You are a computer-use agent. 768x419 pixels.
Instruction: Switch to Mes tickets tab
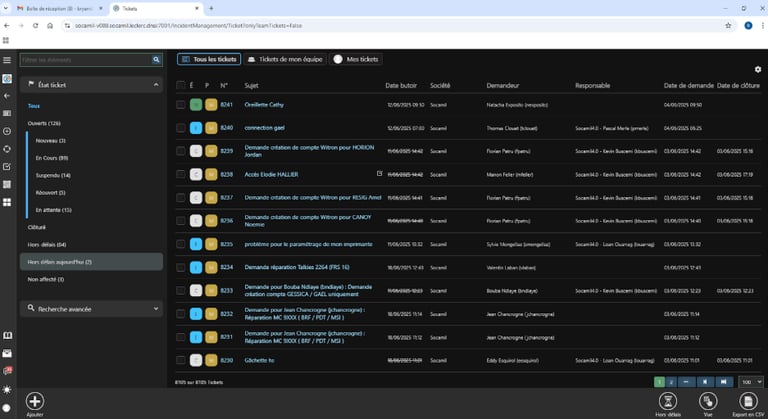pyautogui.click(x=356, y=59)
